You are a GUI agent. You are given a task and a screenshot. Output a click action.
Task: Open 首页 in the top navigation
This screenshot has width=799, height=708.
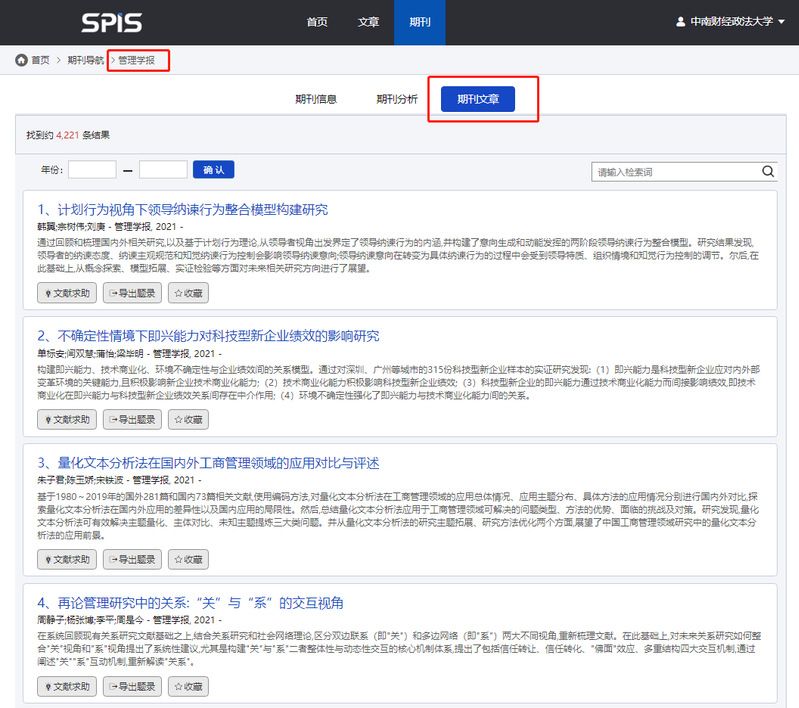(317, 22)
